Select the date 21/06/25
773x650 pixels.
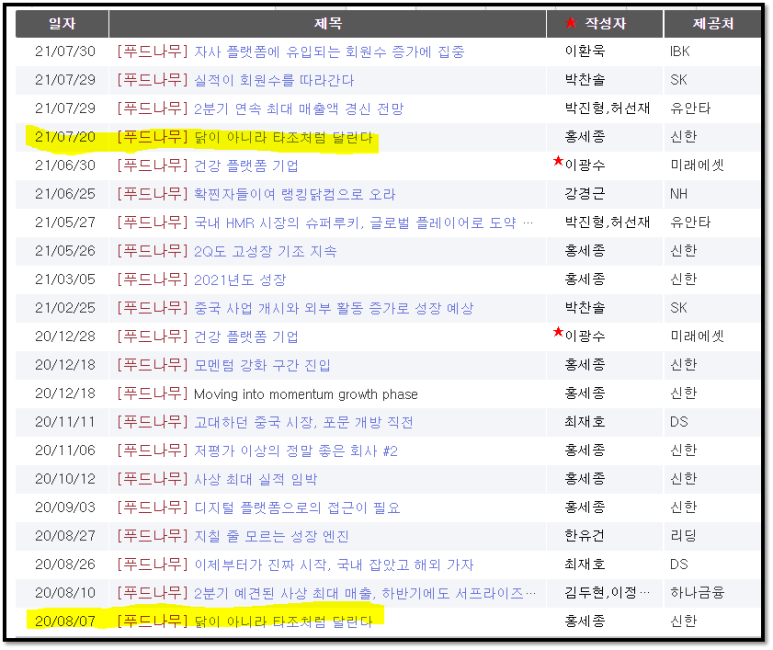tap(65, 194)
